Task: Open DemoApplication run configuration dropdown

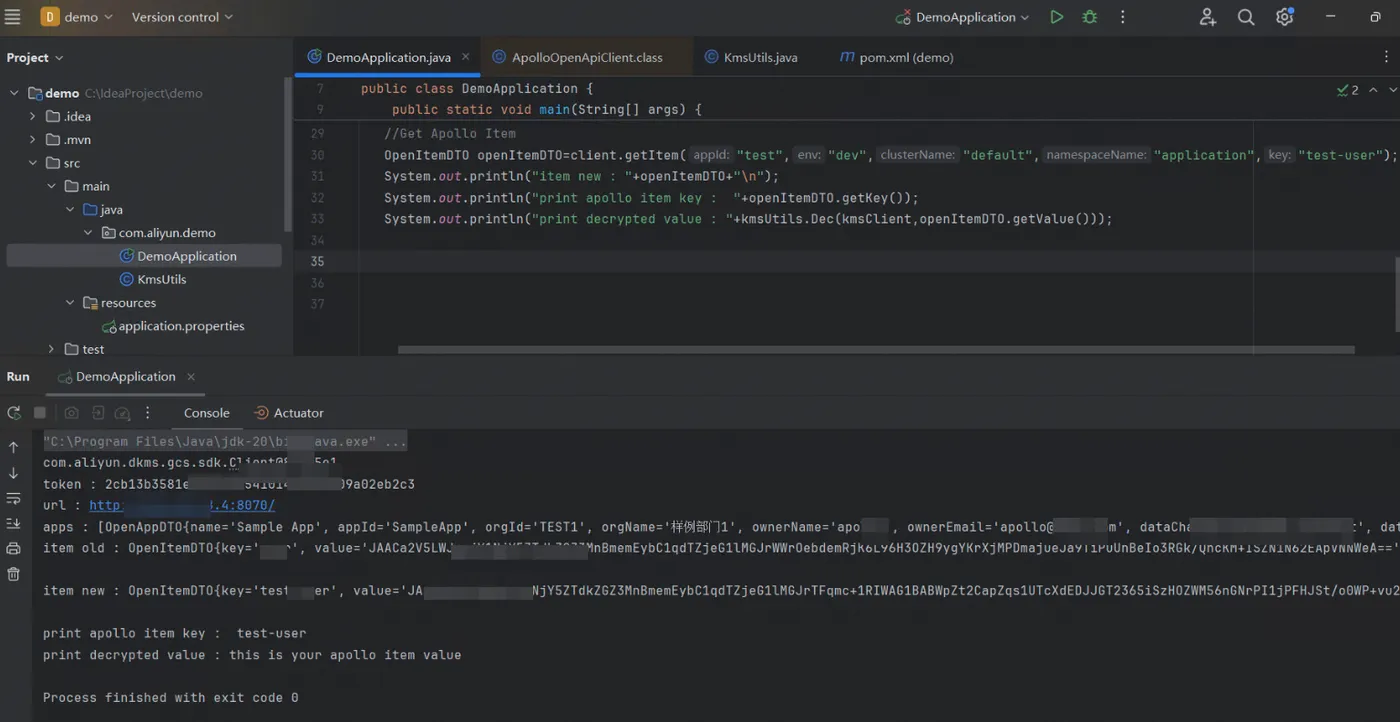Action: click(x=963, y=17)
